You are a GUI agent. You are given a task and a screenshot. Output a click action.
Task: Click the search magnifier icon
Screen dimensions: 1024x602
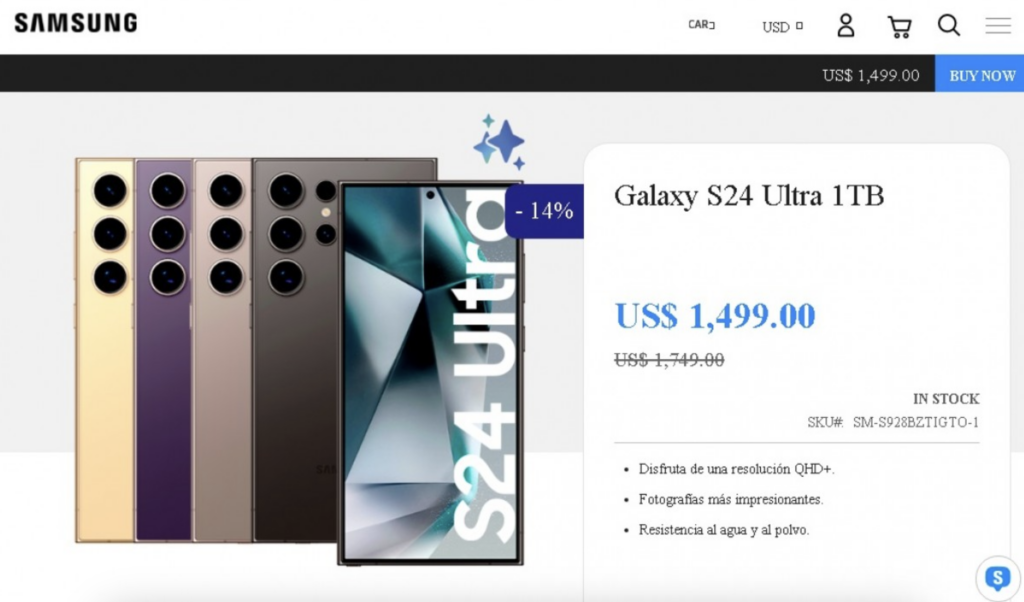point(948,25)
